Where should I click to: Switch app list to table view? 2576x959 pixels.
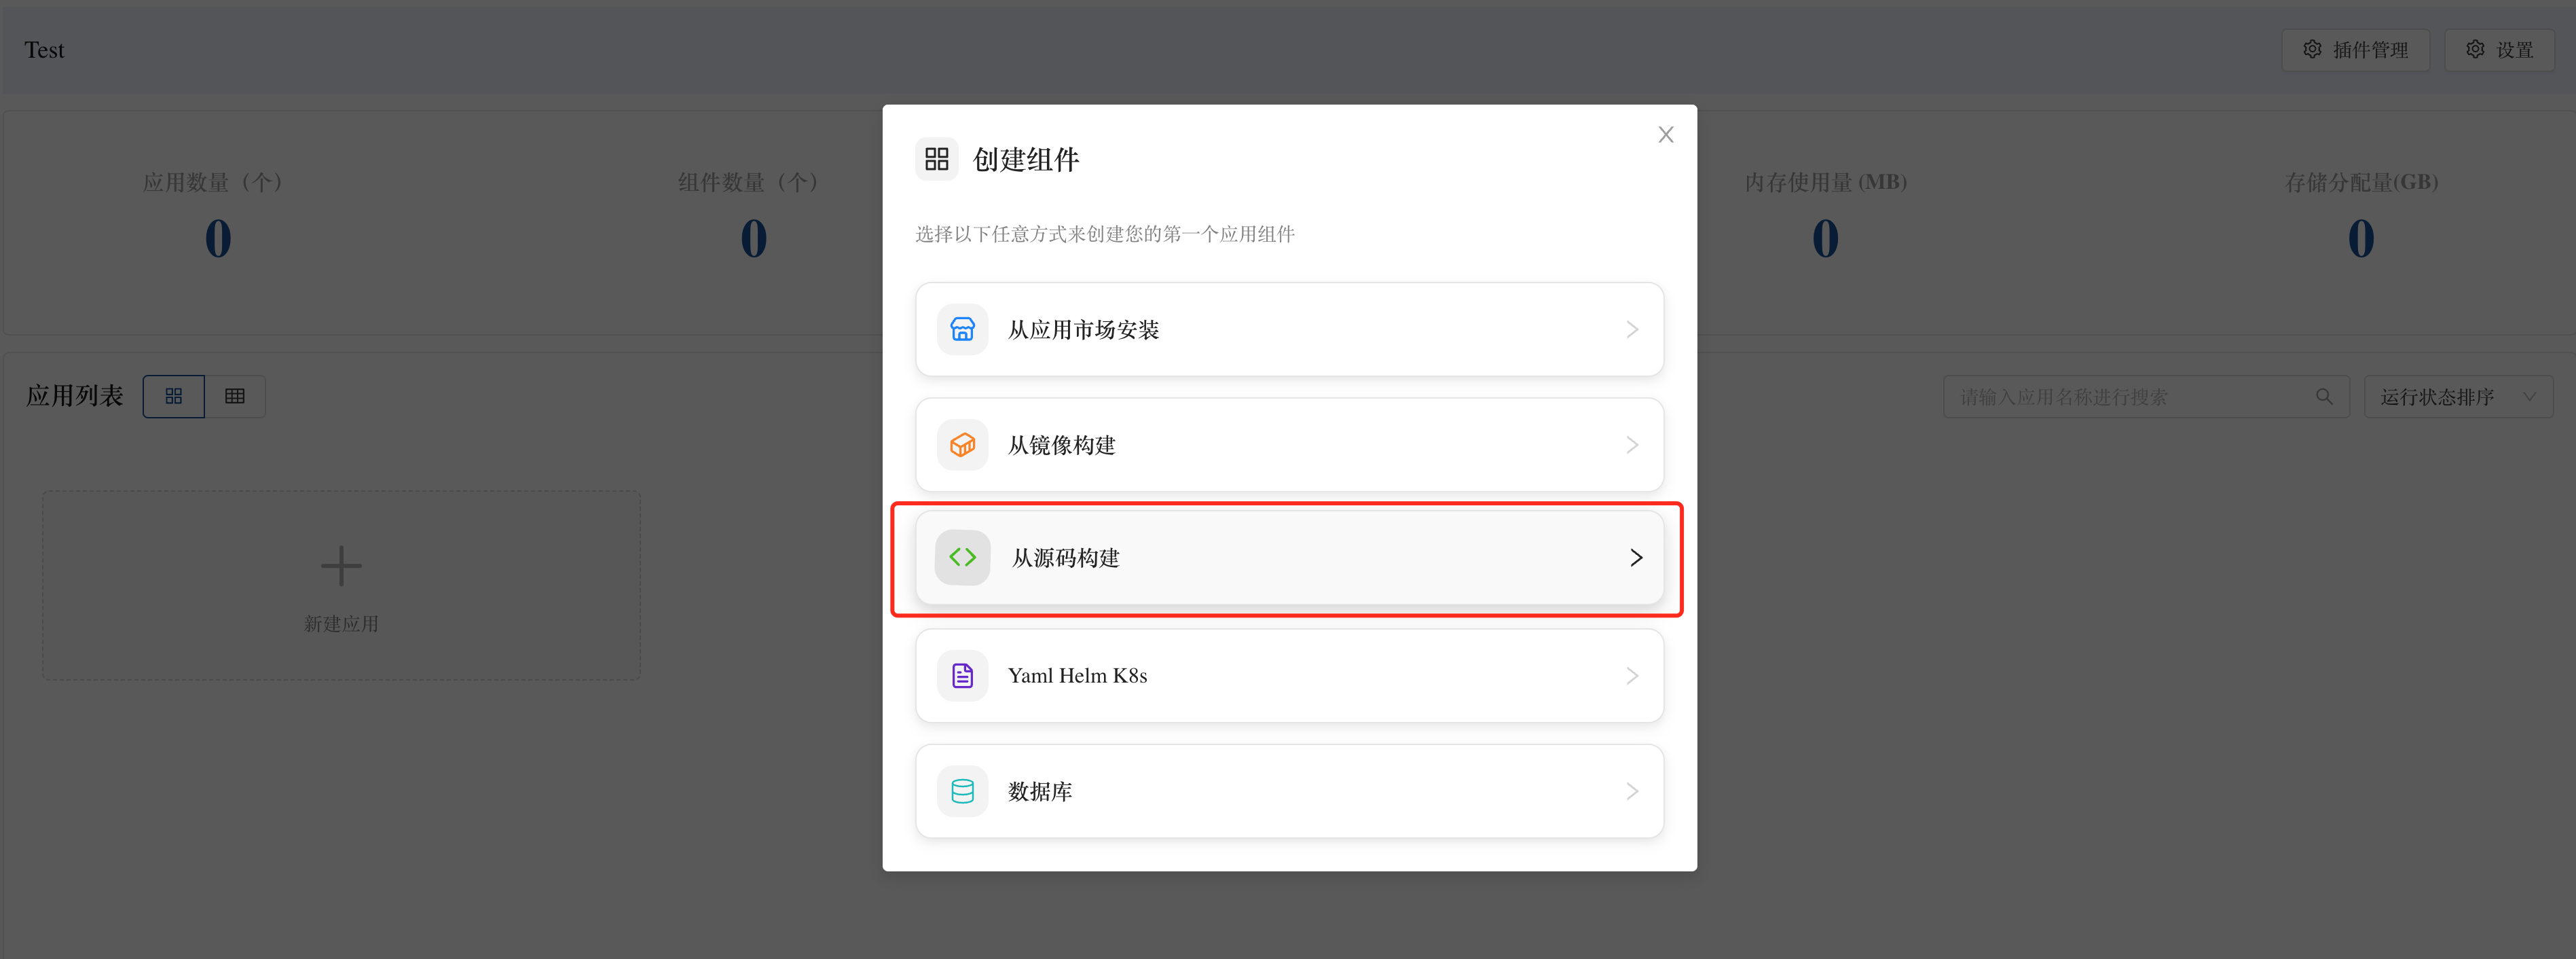pos(235,397)
